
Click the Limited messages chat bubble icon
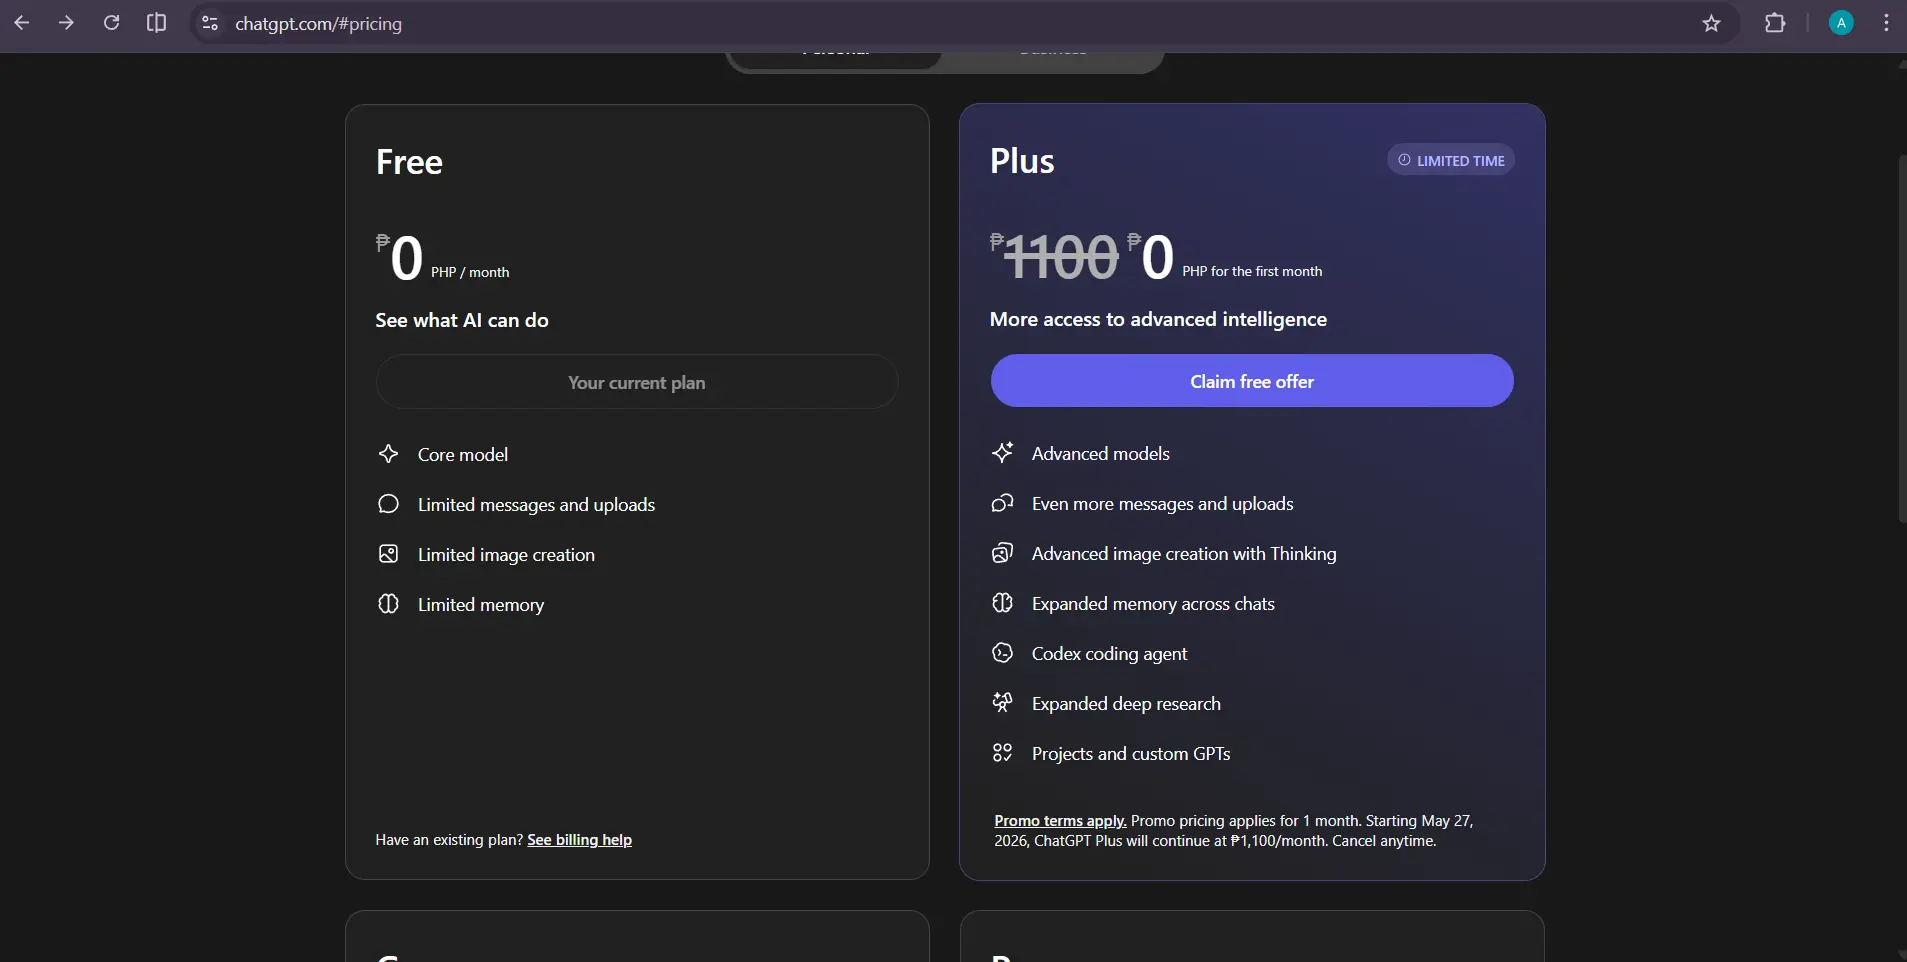pyautogui.click(x=388, y=504)
